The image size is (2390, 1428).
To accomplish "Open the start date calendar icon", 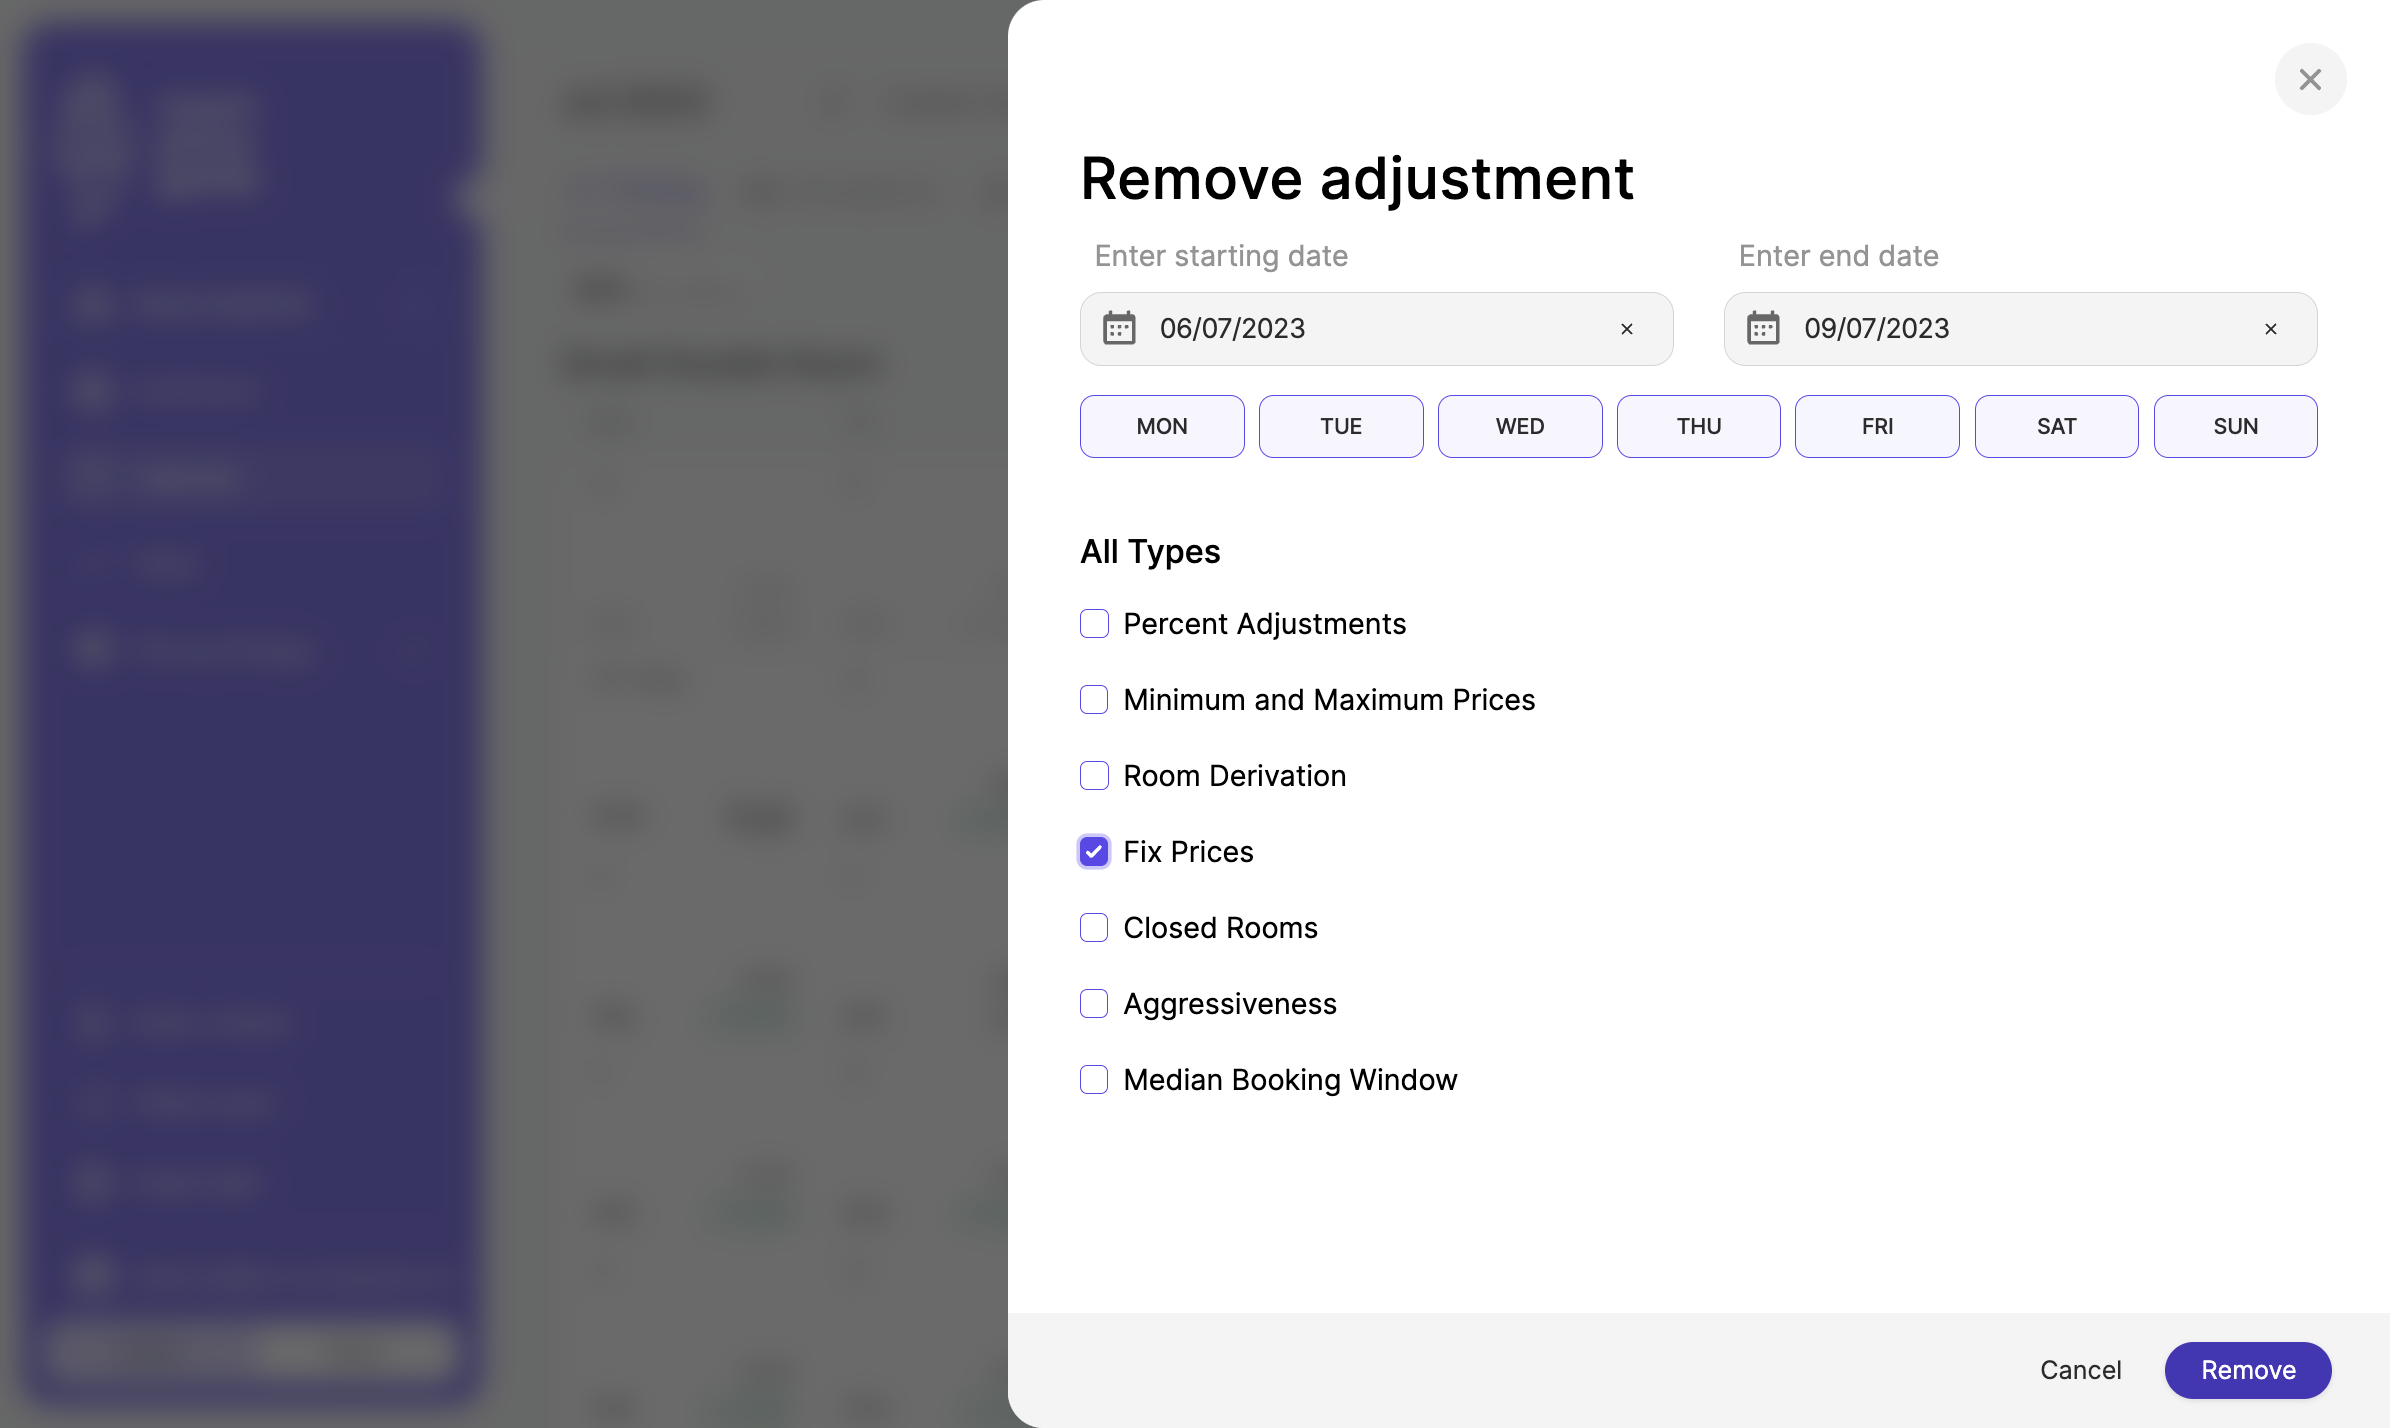I will [1119, 328].
